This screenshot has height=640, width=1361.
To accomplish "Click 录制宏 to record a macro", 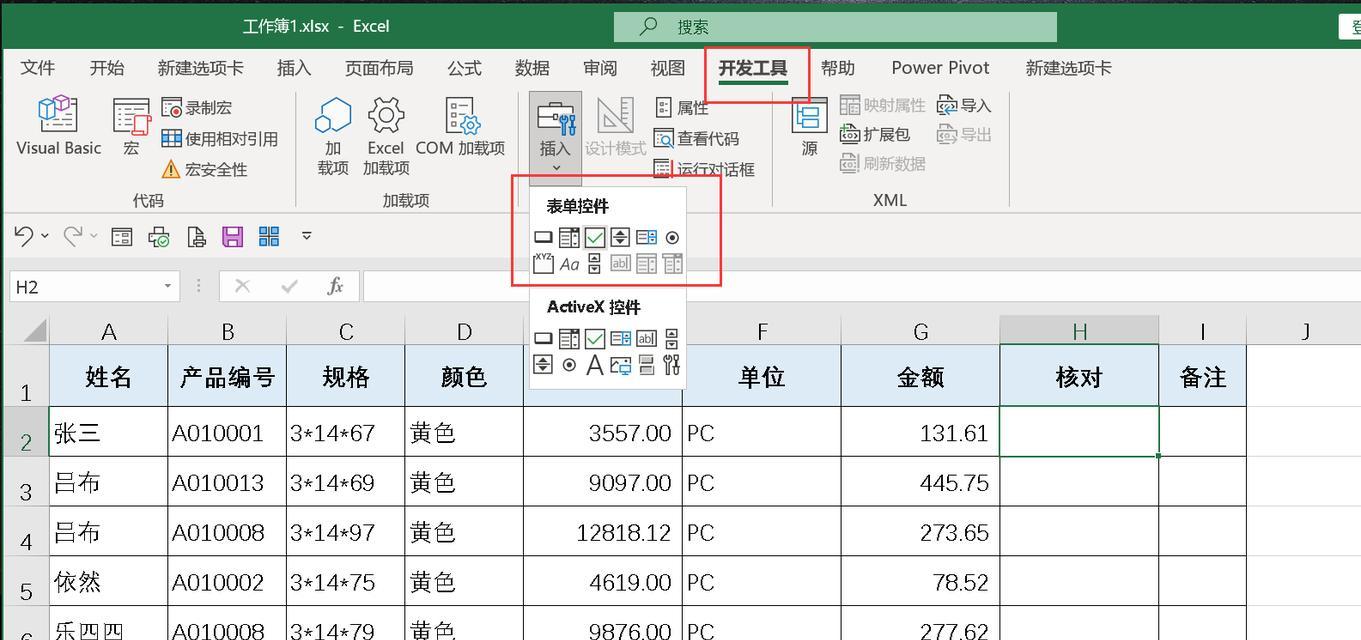I will click(196, 107).
